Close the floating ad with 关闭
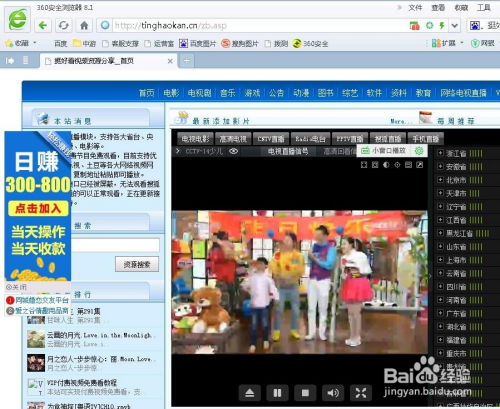The width and height of the screenshot is (500, 409). coord(16,287)
